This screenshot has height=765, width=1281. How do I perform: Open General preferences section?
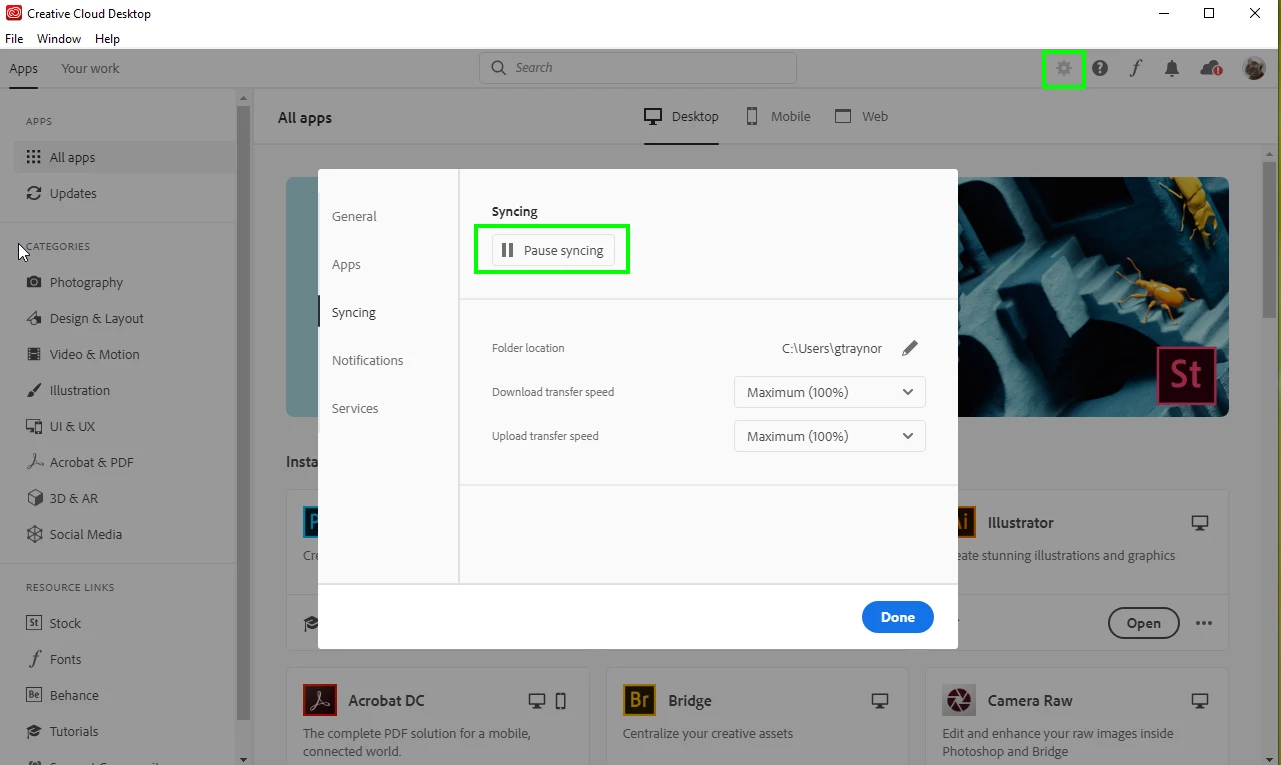click(354, 216)
